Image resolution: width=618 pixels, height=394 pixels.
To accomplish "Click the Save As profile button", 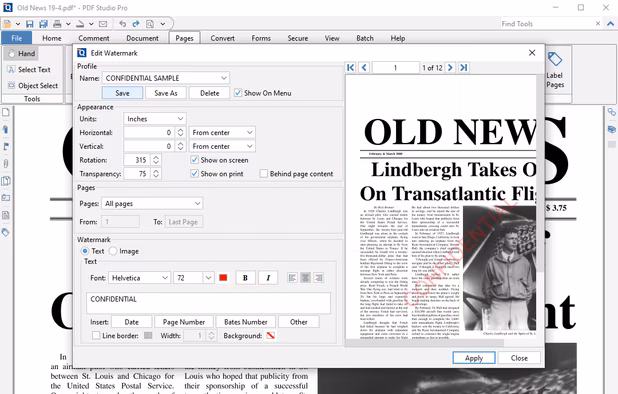I will click(166, 93).
